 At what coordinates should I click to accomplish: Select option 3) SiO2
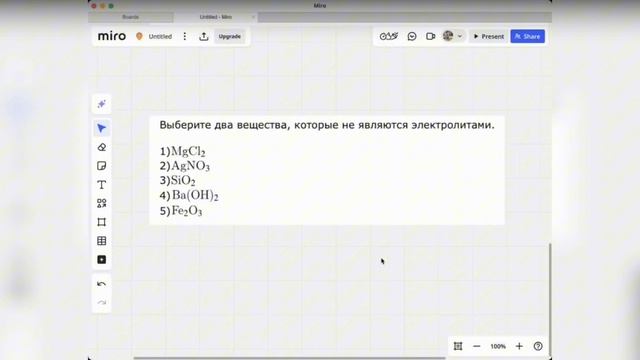178,180
